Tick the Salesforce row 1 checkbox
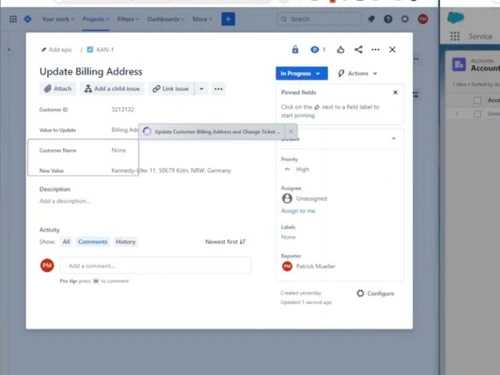Viewport: 500px width, 375px height. click(478, 114)
